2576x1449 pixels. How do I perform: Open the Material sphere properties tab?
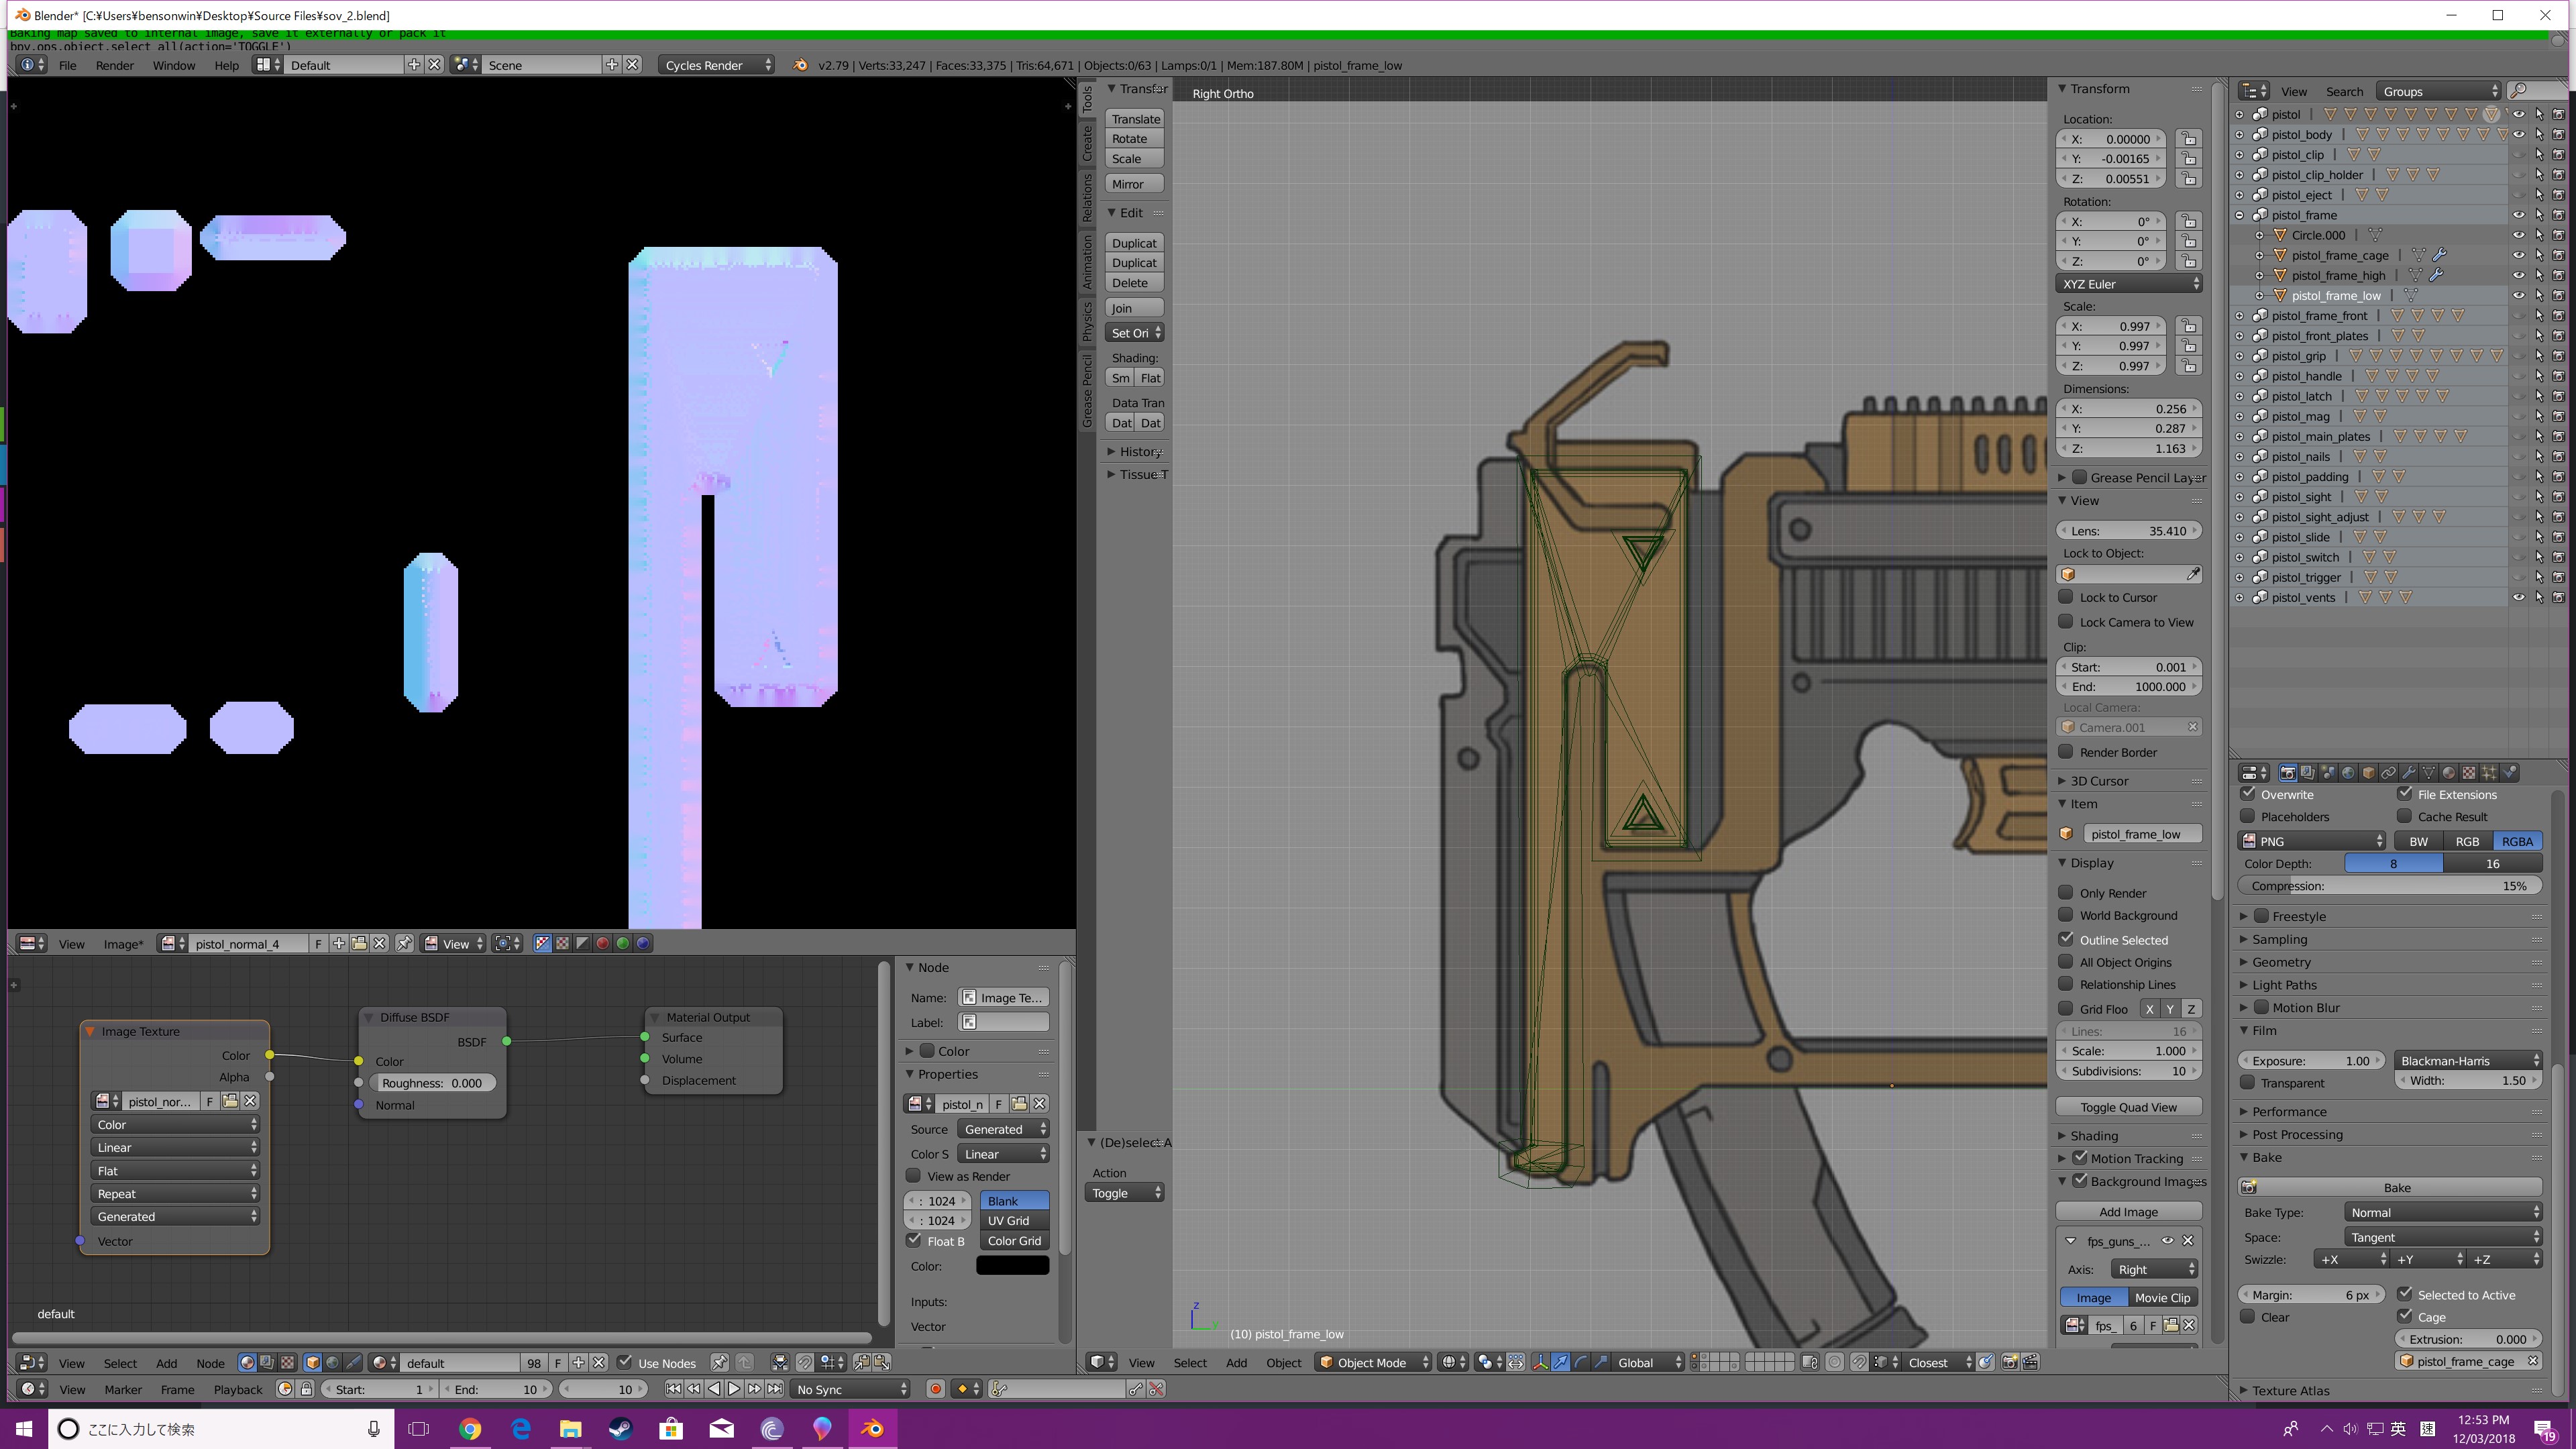2448,773
